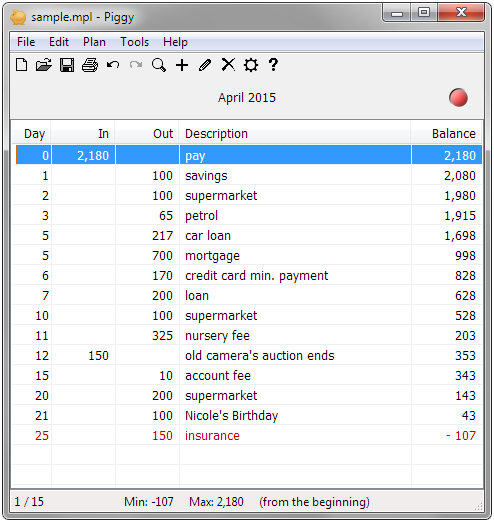Viewport: 494px width, 522px height.
Task: Click the negative balance - 107 cell
Action: coord(447,435)
